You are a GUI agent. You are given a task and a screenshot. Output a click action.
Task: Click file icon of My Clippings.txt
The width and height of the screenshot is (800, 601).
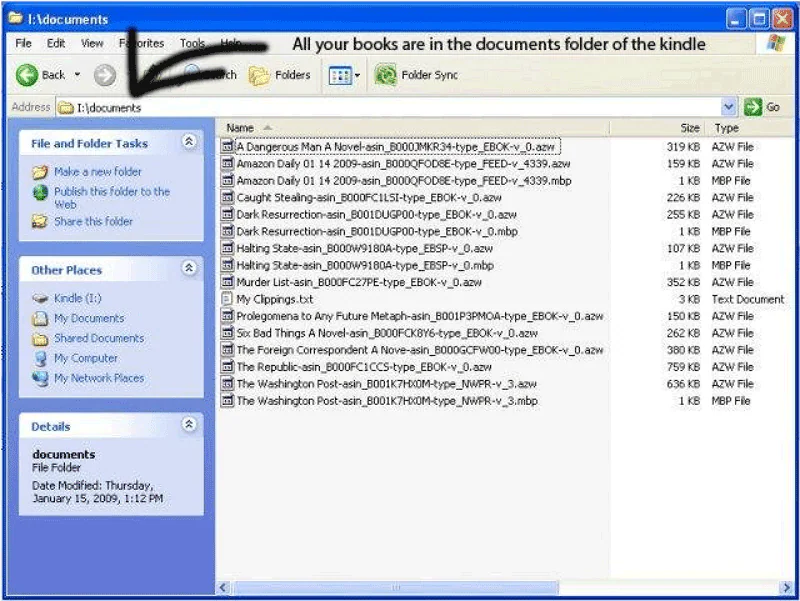227,299
